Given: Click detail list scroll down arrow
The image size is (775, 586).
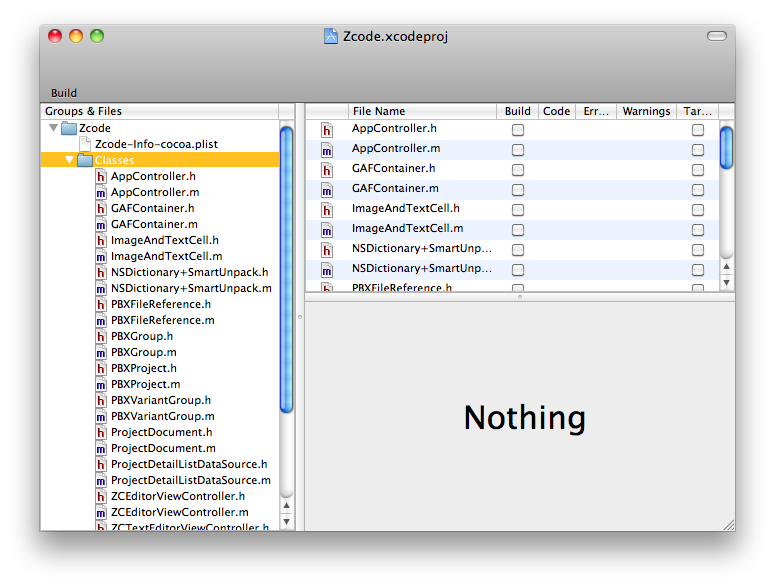Looking at the screenshot, I should (726, 283).
